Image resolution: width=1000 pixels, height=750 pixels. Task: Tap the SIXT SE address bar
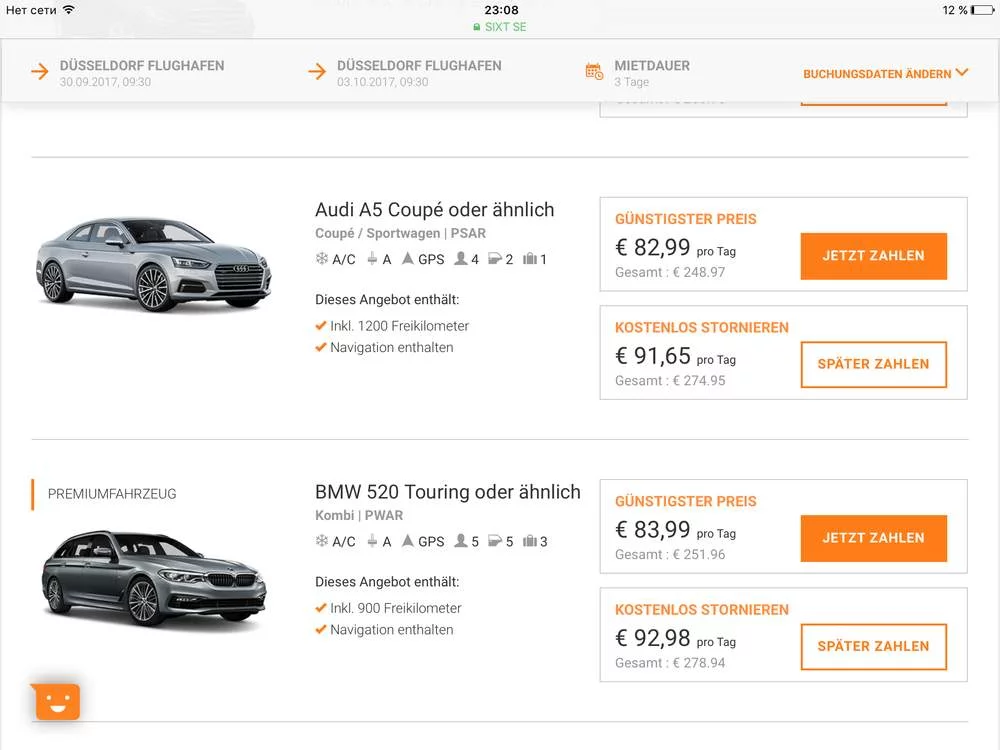[x=500, y=27]
